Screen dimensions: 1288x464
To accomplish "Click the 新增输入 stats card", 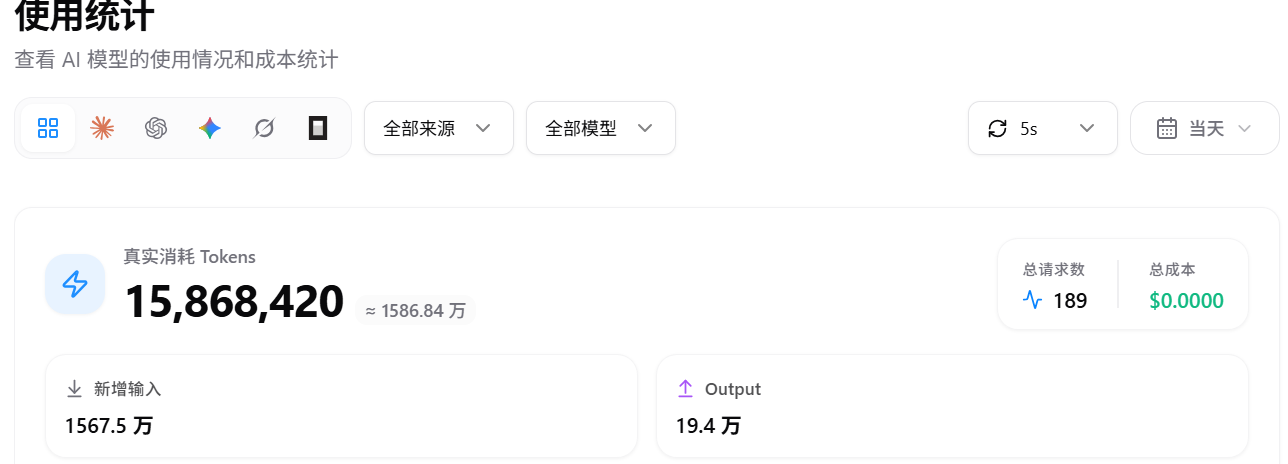I will click(342, 406).
